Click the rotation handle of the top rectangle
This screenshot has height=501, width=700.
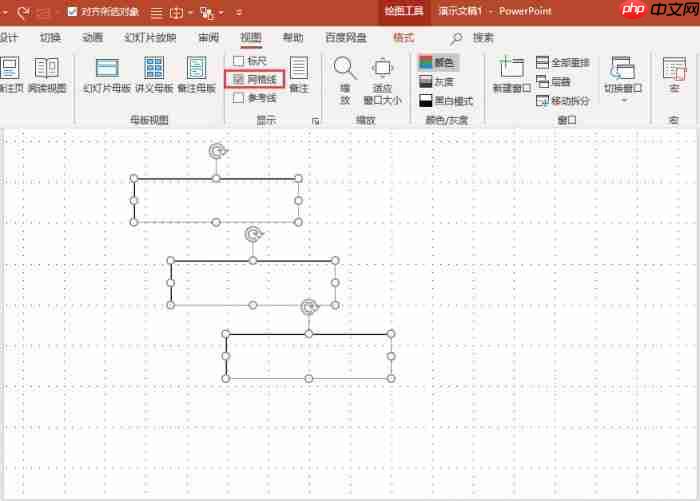point(217,151)
